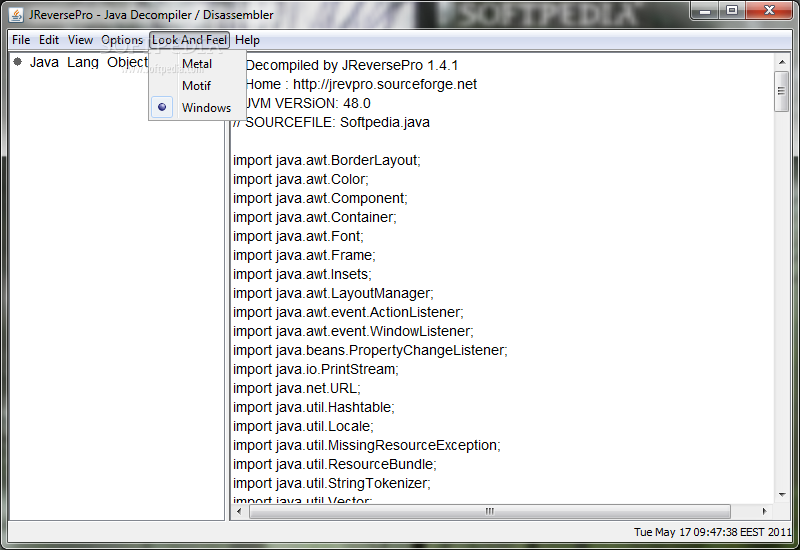Click the line 'import java.util.Locale;'
This screenshot has width=800, height=550.
tap(303, 426)
